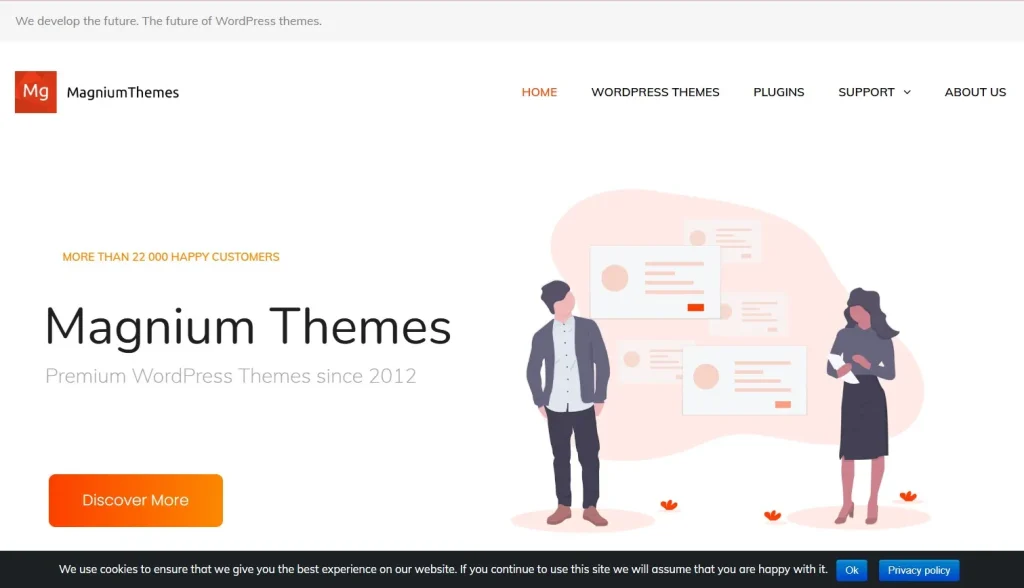Click the red Mg logo icon
This screenshot has width=1024, height=588.
[x=36, y=92]
